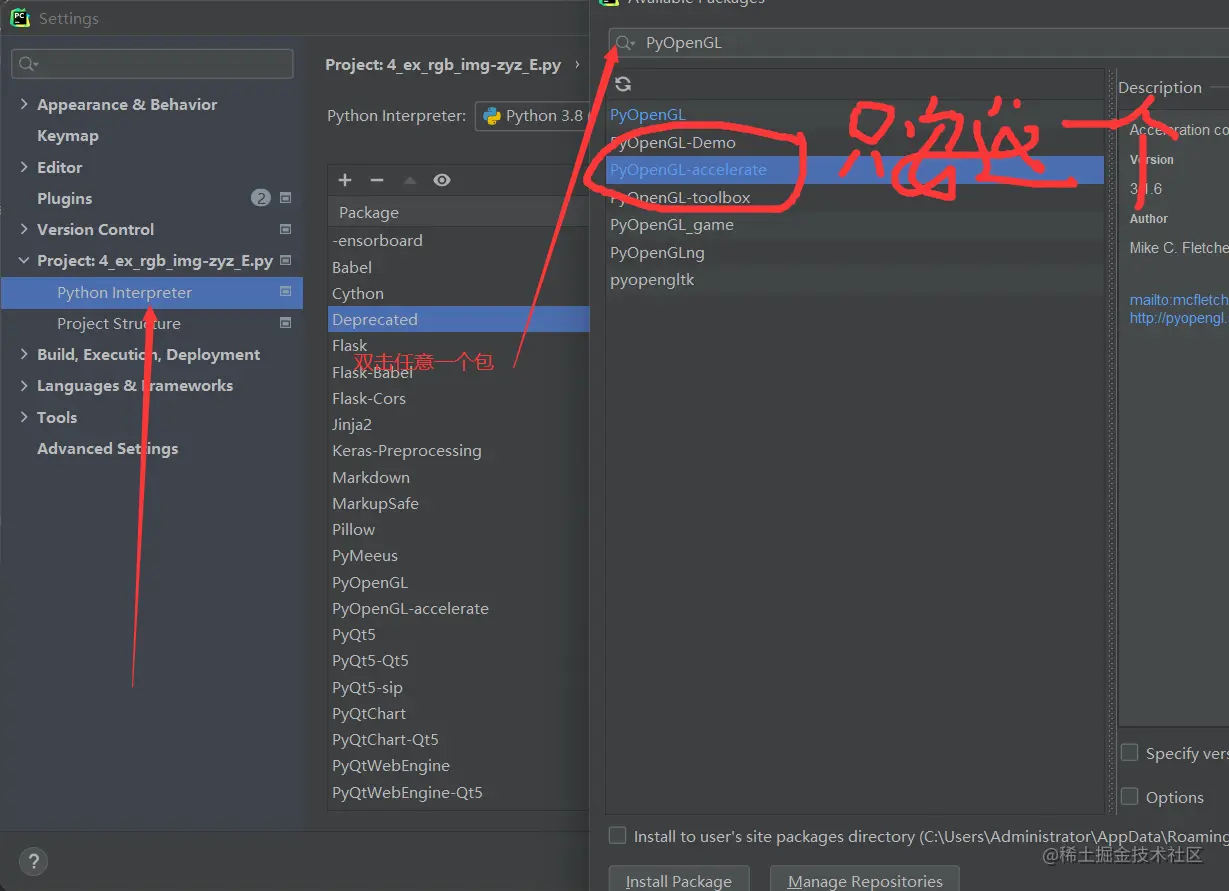Click the breadcrumb chevron after the project name
1229x891 pixels.
577,65
